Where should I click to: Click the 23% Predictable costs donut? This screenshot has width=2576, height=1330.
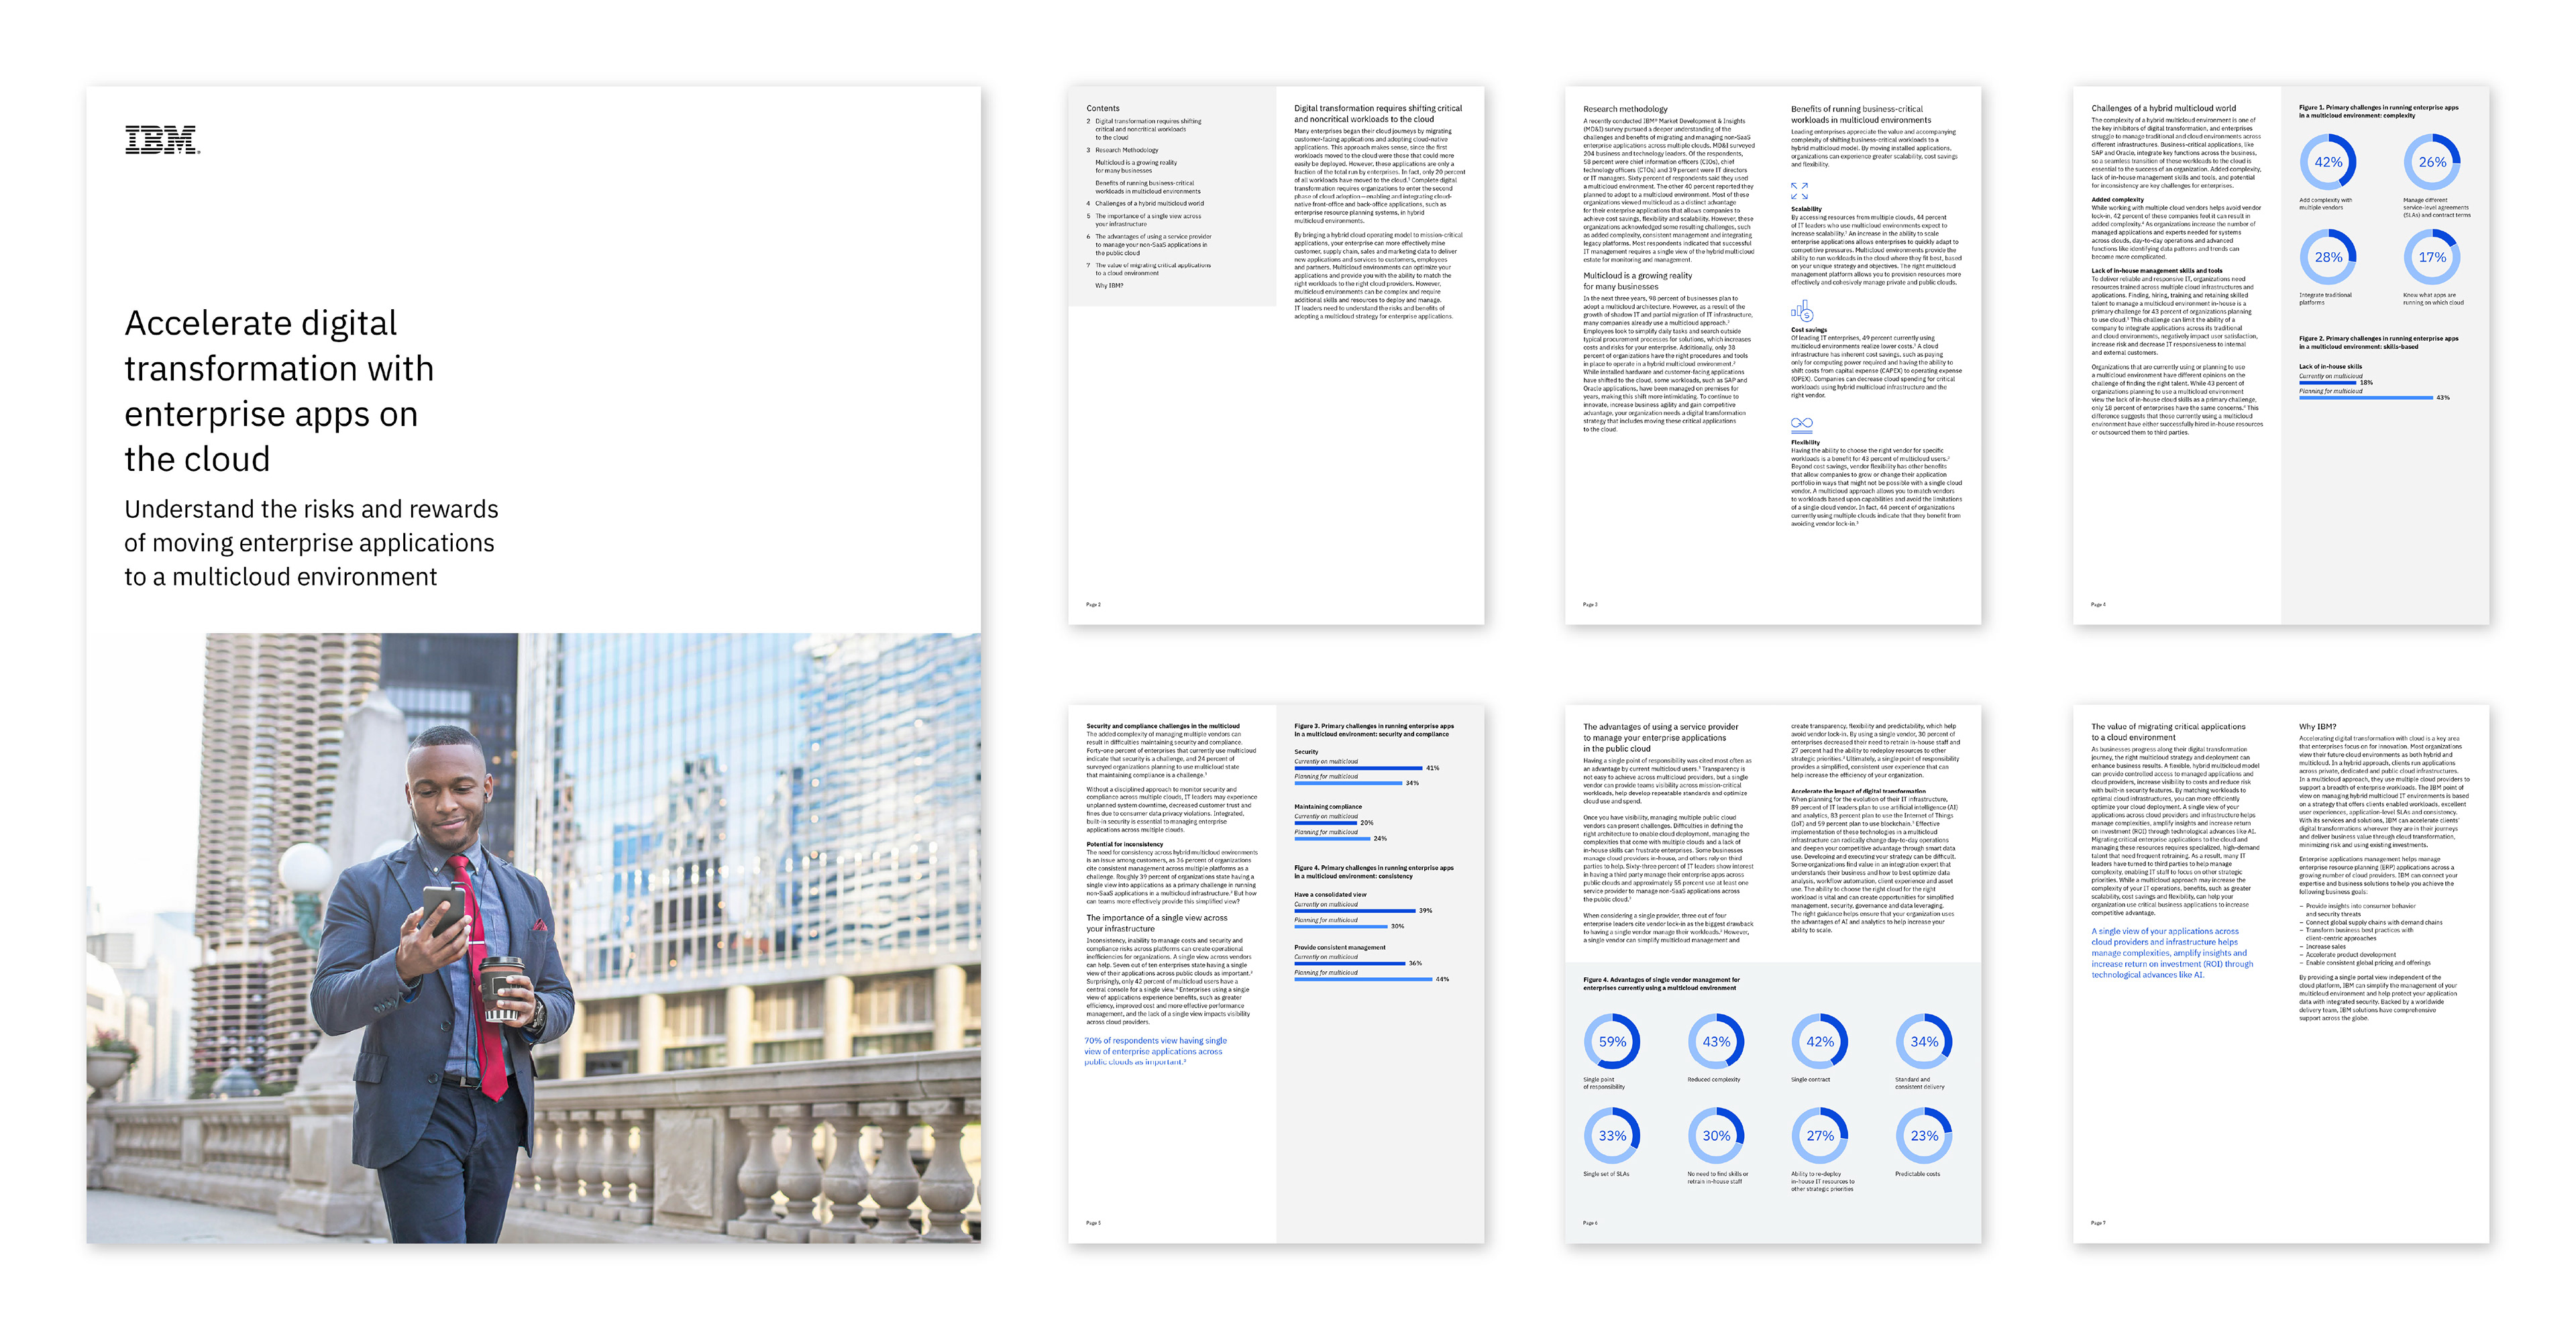click(x=1924, y=1136)
